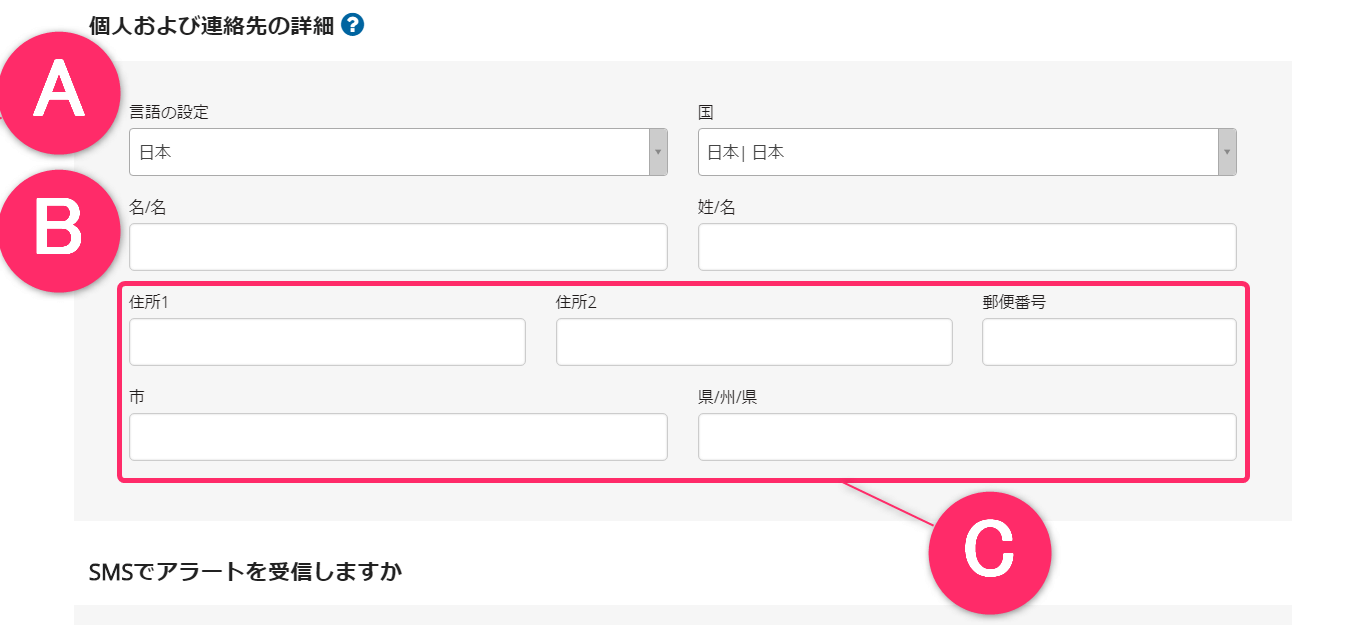Click into the 市 city field
The width and height of the screenshot is (1366, 625).
coord(398,437)
